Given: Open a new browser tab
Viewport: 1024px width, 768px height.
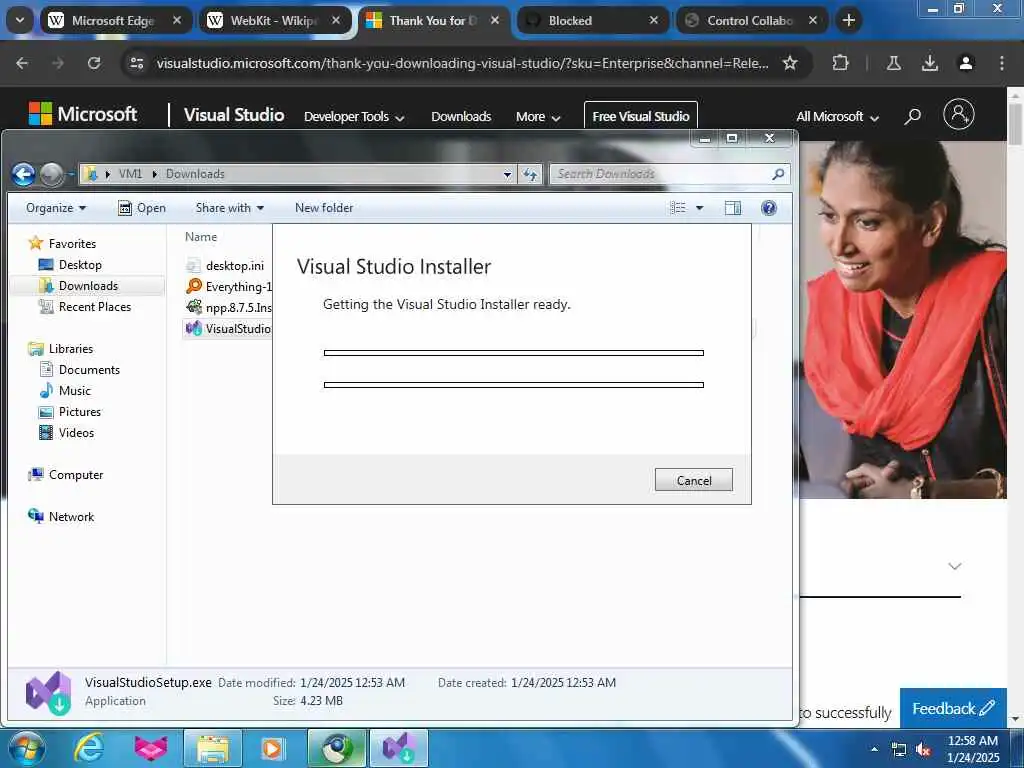Looking at the screenshot, I should pos(848,20).
